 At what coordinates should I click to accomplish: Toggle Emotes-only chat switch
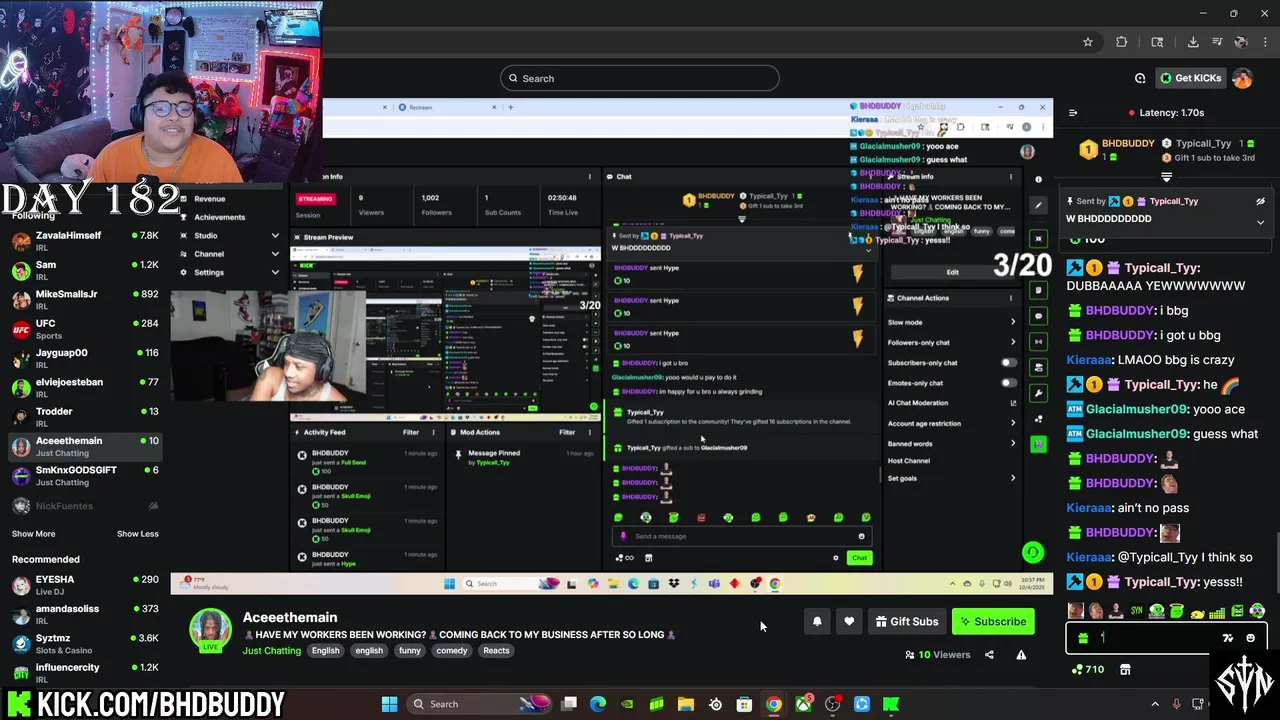1008,383
